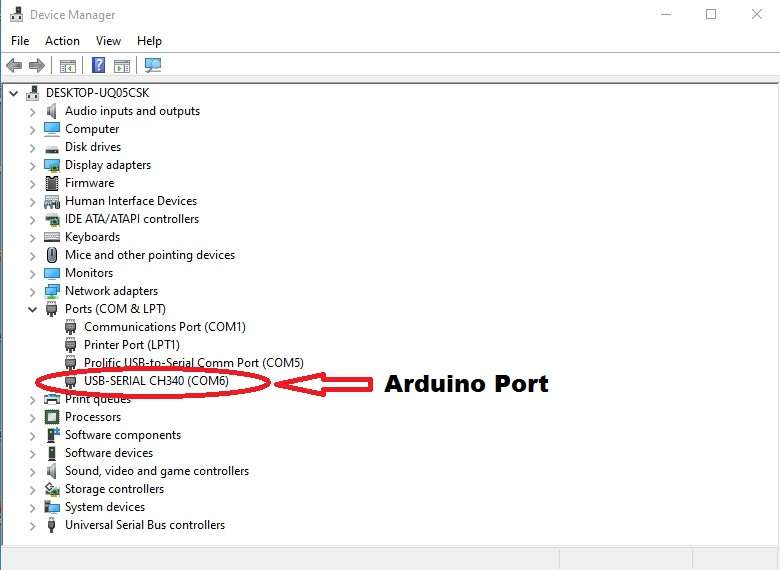Select the IDE ATA/ATAPI controllers label

coord(132,219)
